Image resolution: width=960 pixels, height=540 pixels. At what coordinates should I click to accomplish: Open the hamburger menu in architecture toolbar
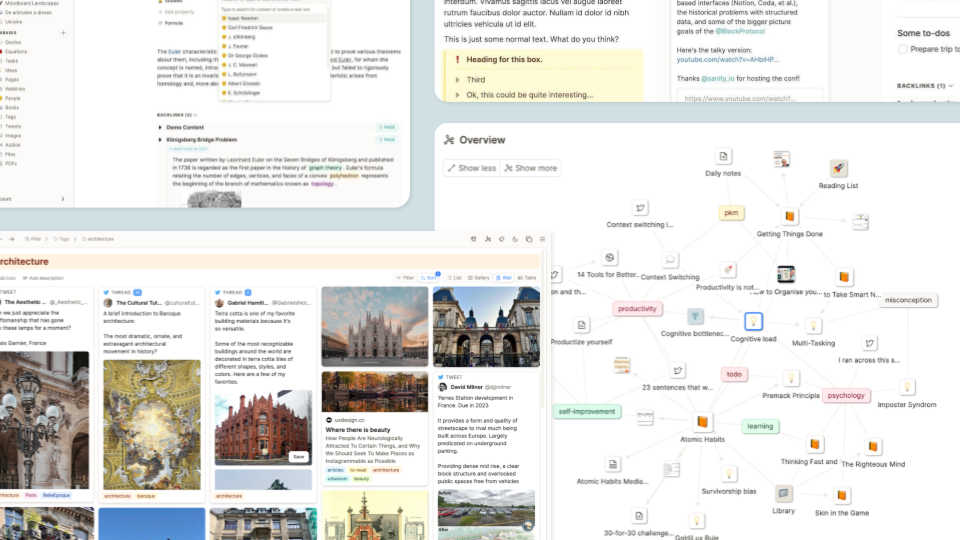coord(543,239)
